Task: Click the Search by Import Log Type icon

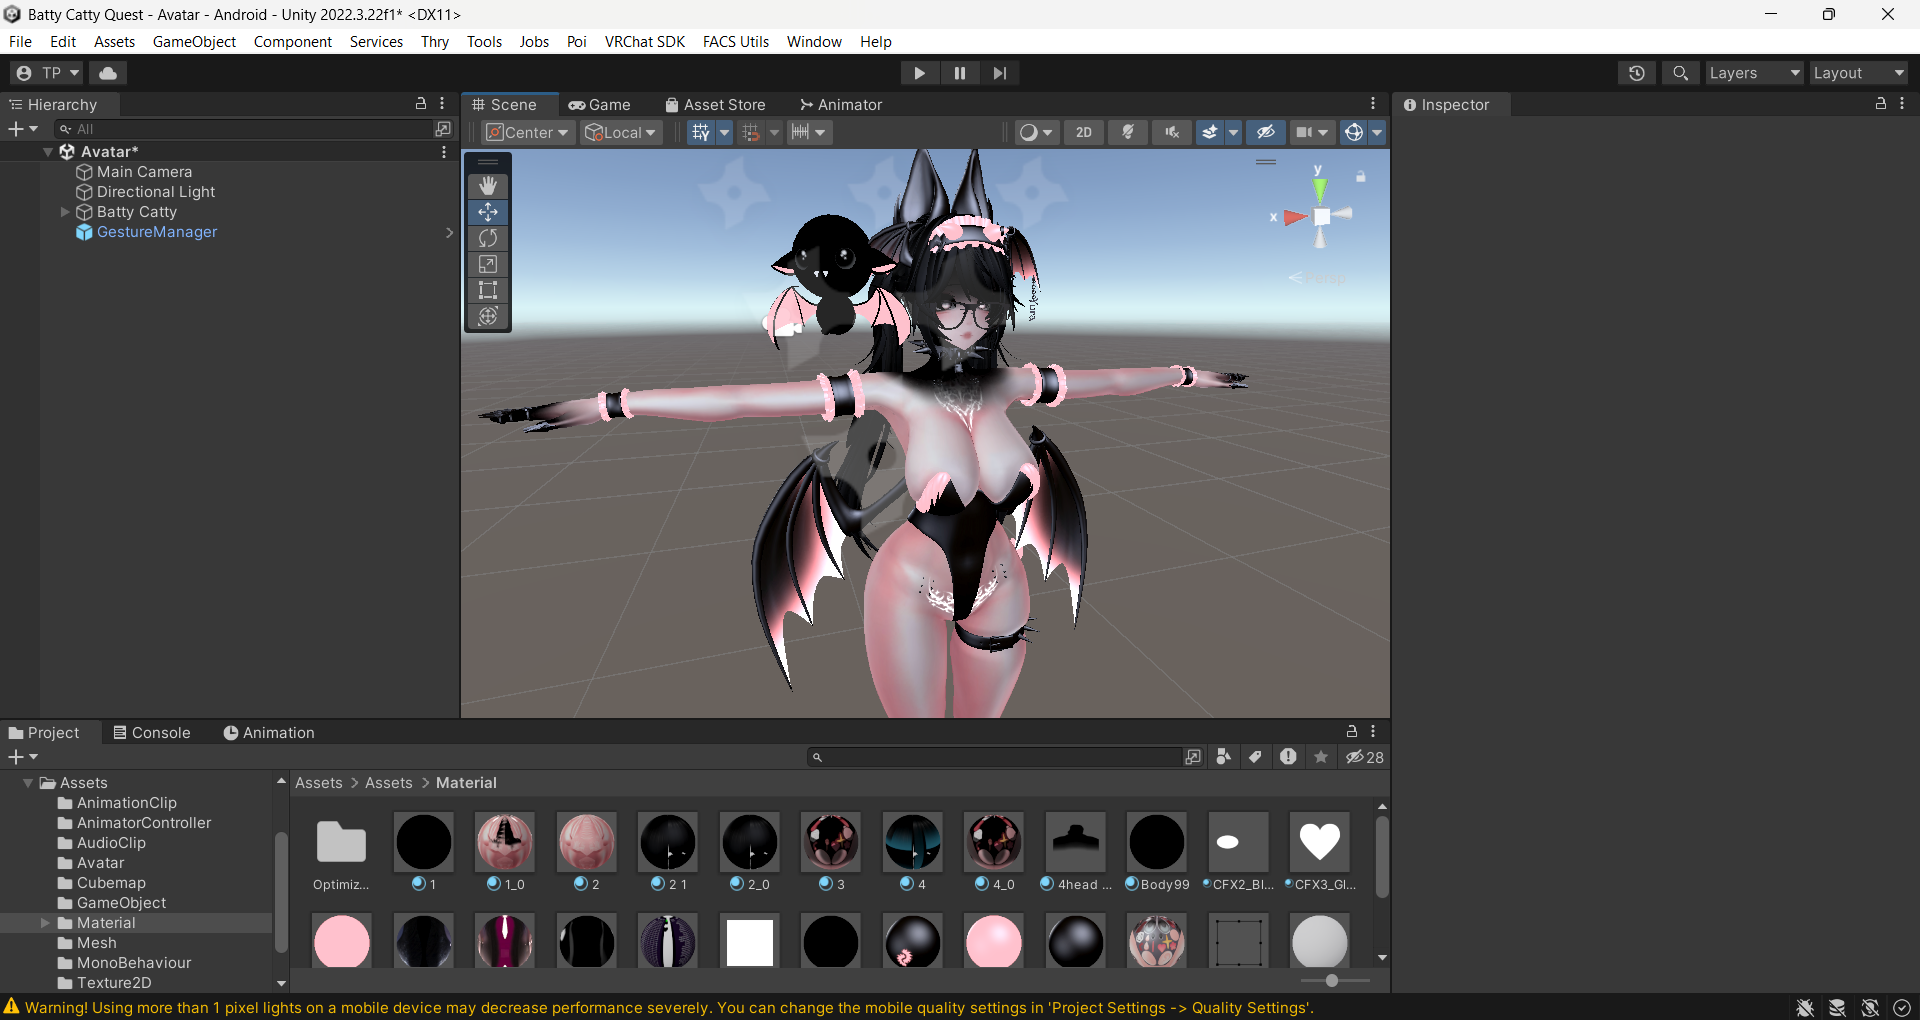Action: [1288, 757]
